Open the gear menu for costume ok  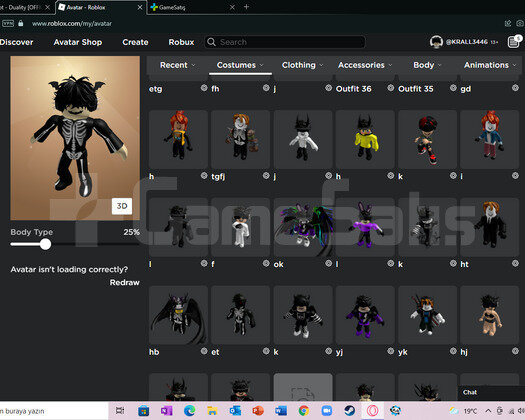pos(328,264)
